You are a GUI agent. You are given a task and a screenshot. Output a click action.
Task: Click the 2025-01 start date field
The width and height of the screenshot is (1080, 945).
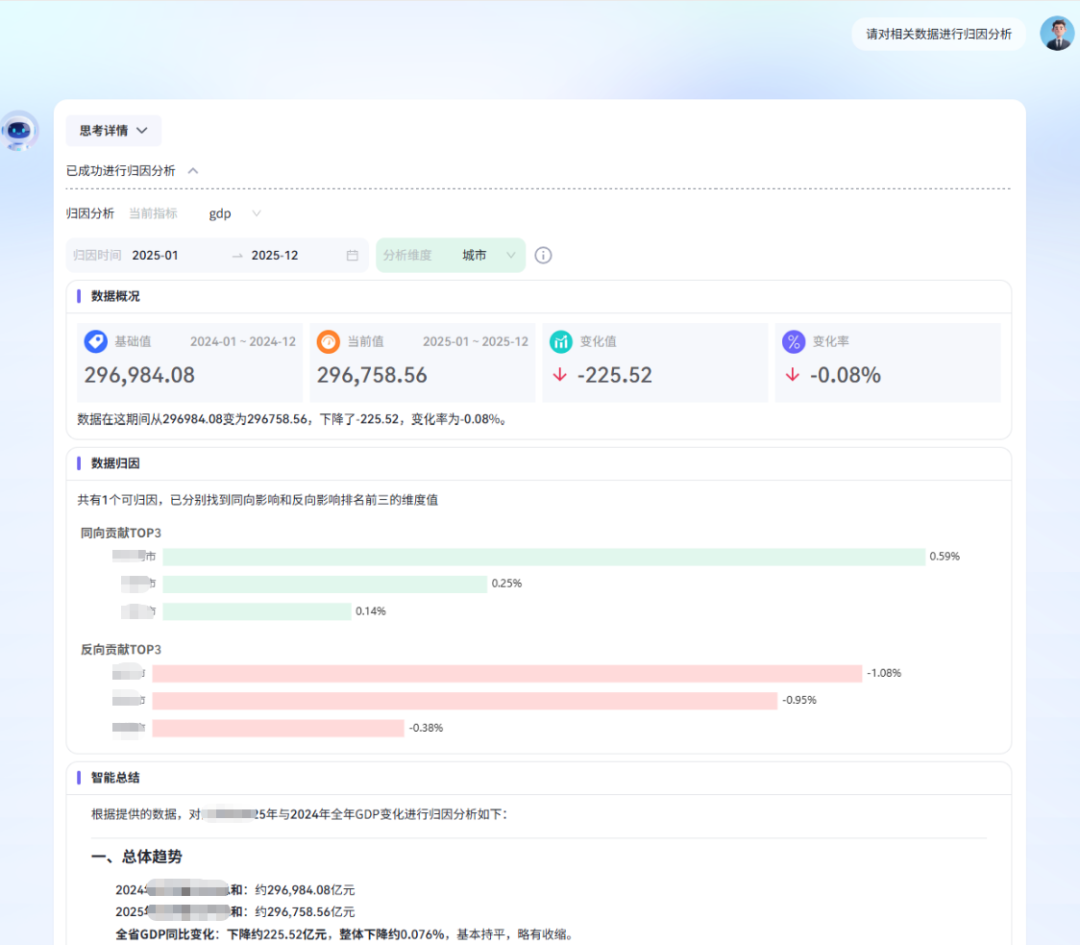click(x=155, y=256)
